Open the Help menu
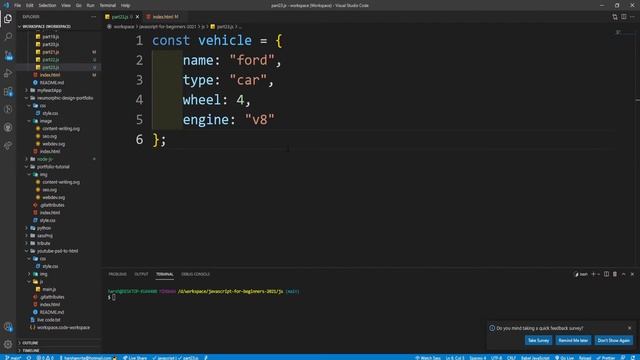640x360 pixels. (x=125, y=5)
